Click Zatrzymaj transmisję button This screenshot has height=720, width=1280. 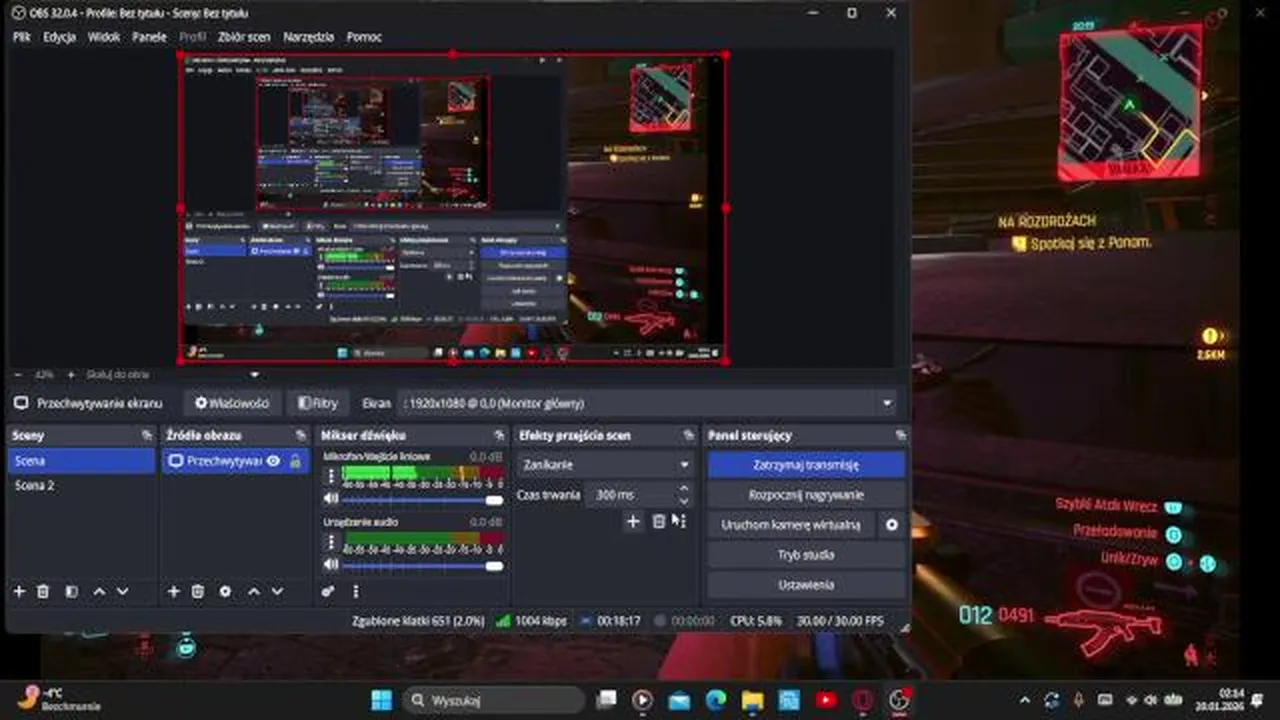[x=806, y=465]
